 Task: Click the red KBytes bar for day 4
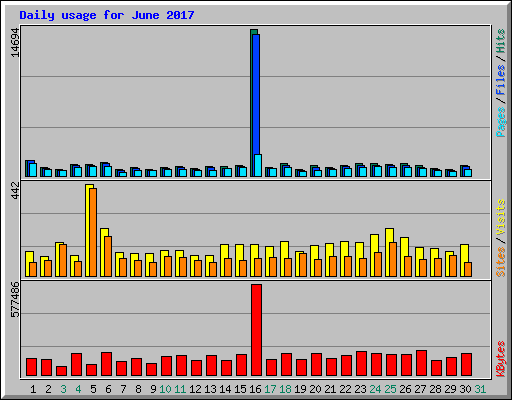[76, 365]
